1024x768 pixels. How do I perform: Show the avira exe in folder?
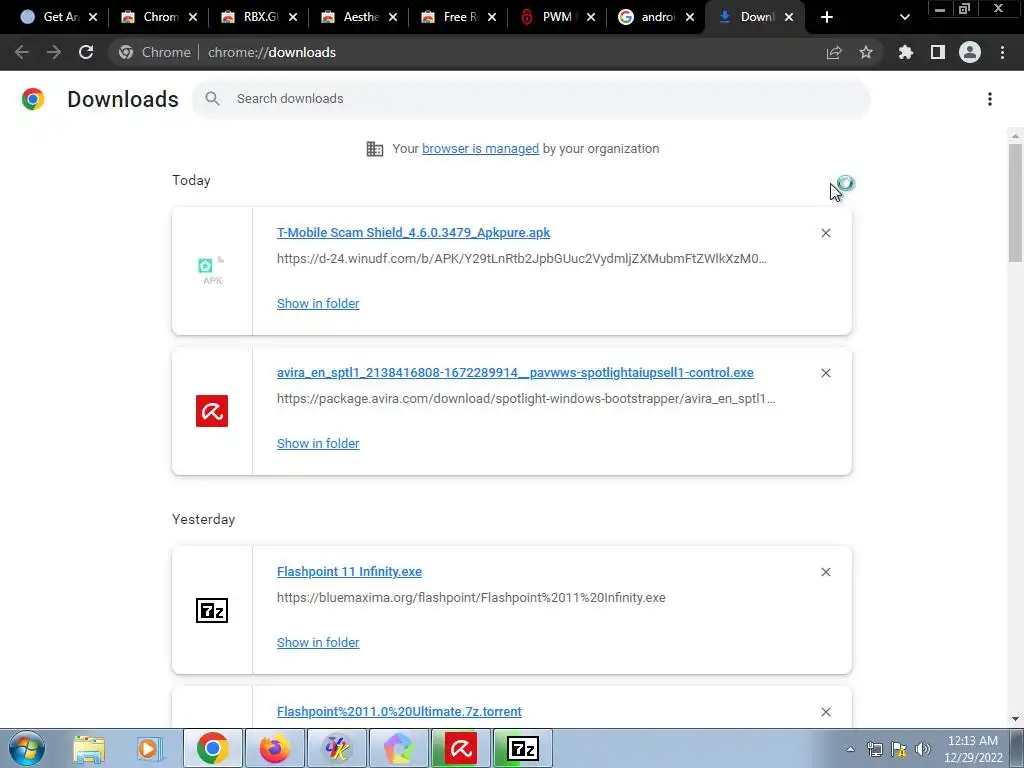[318, 443]
